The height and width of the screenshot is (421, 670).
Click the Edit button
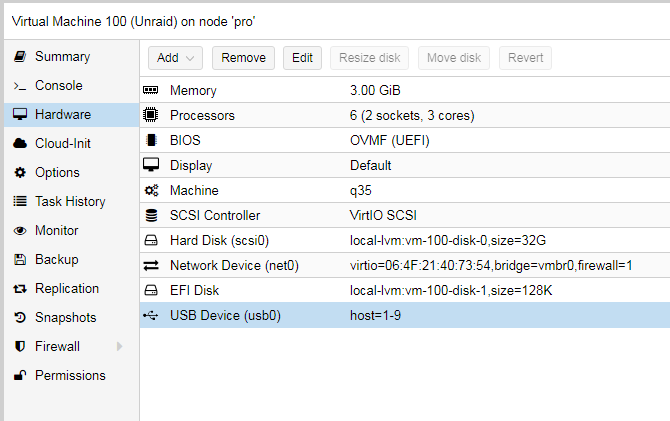coord(303,58)
